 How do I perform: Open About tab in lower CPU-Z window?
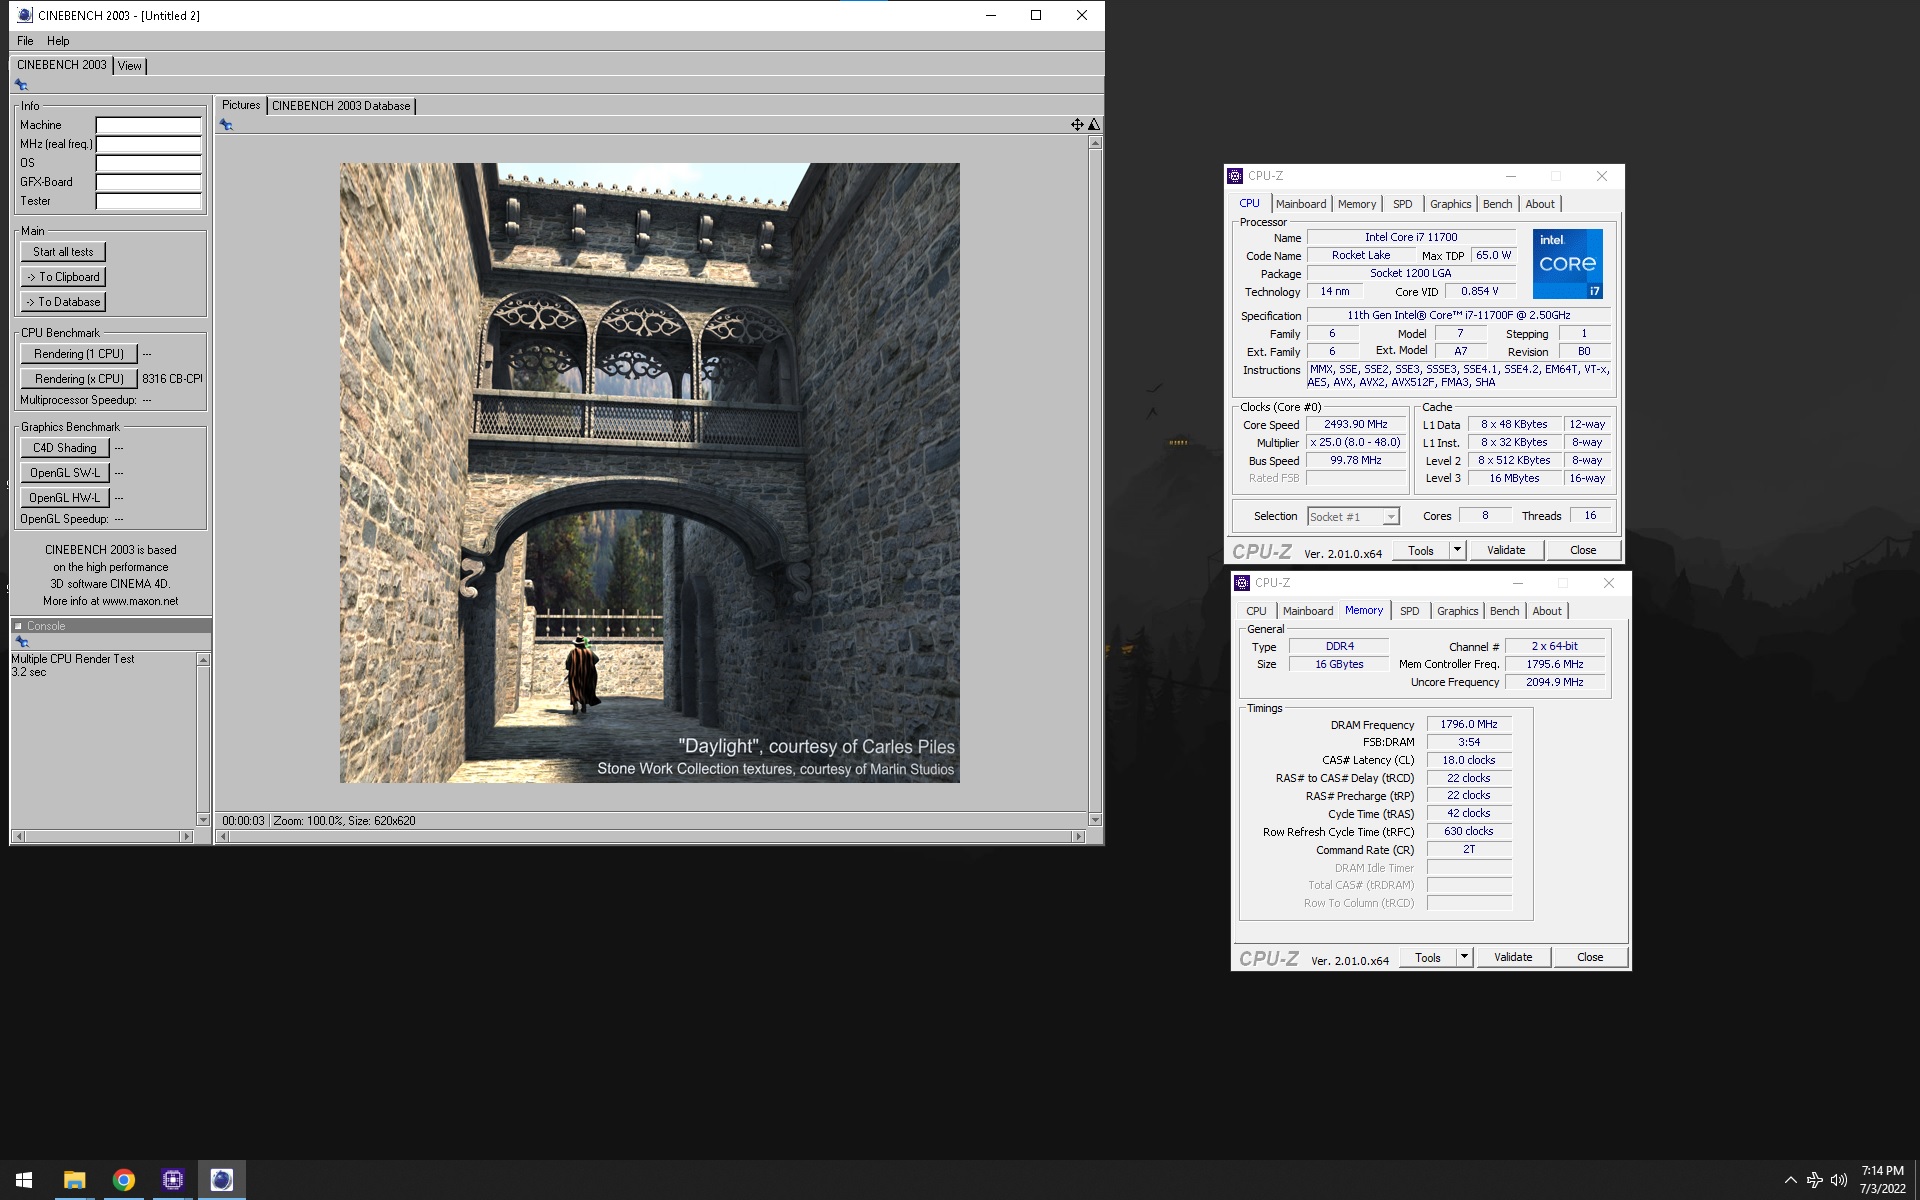[1547, 611]
